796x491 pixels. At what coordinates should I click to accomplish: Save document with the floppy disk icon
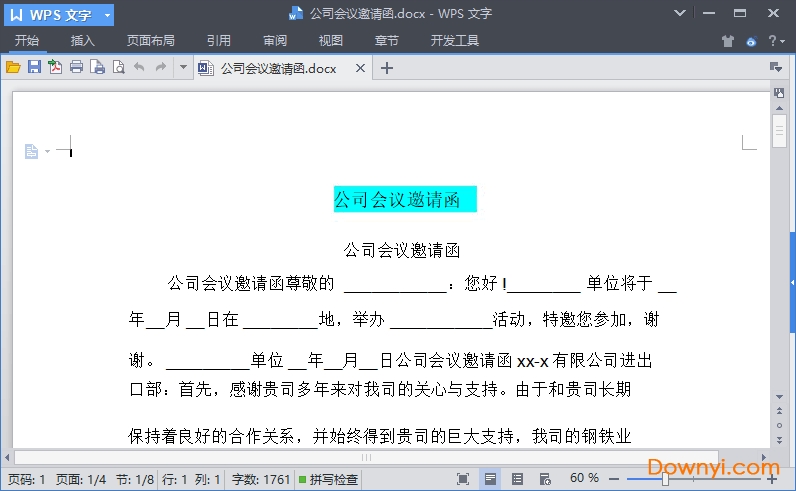point(34,67)
